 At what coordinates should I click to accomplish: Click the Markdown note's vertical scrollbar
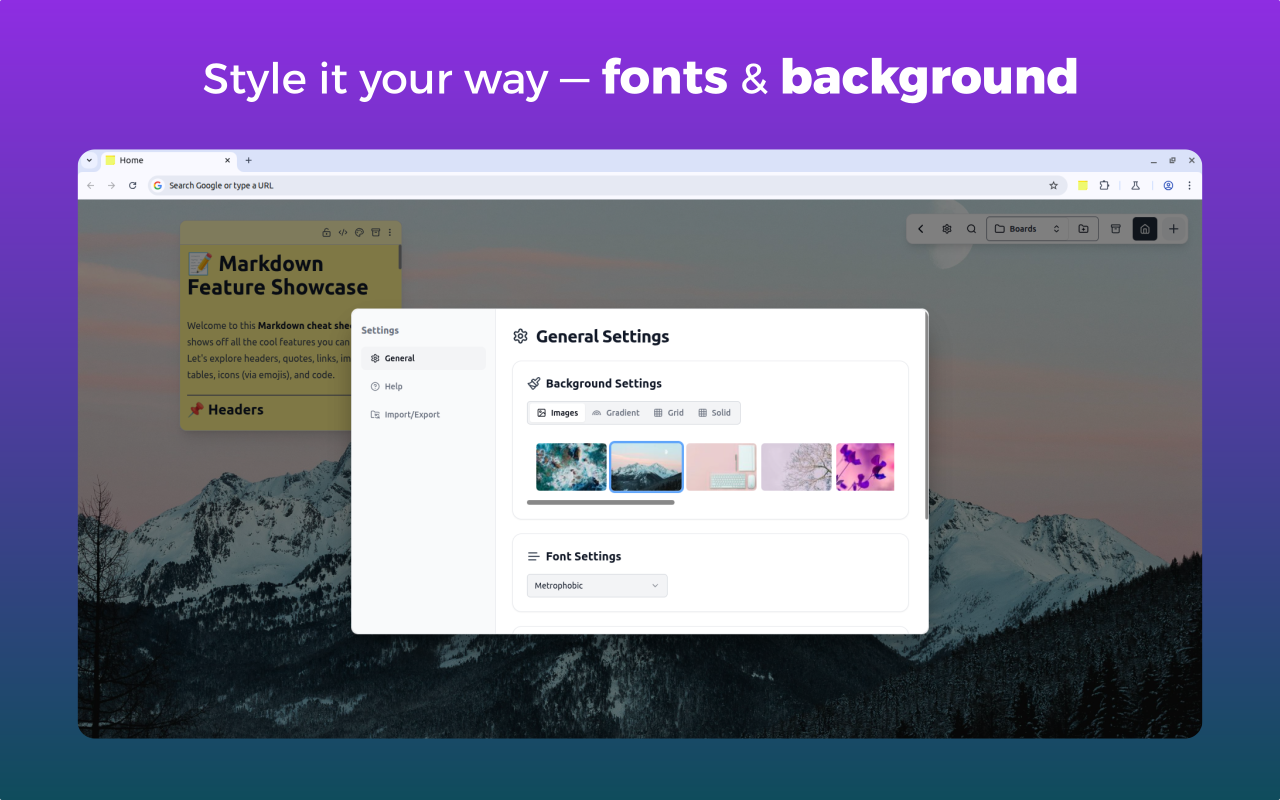coord(400,256)
